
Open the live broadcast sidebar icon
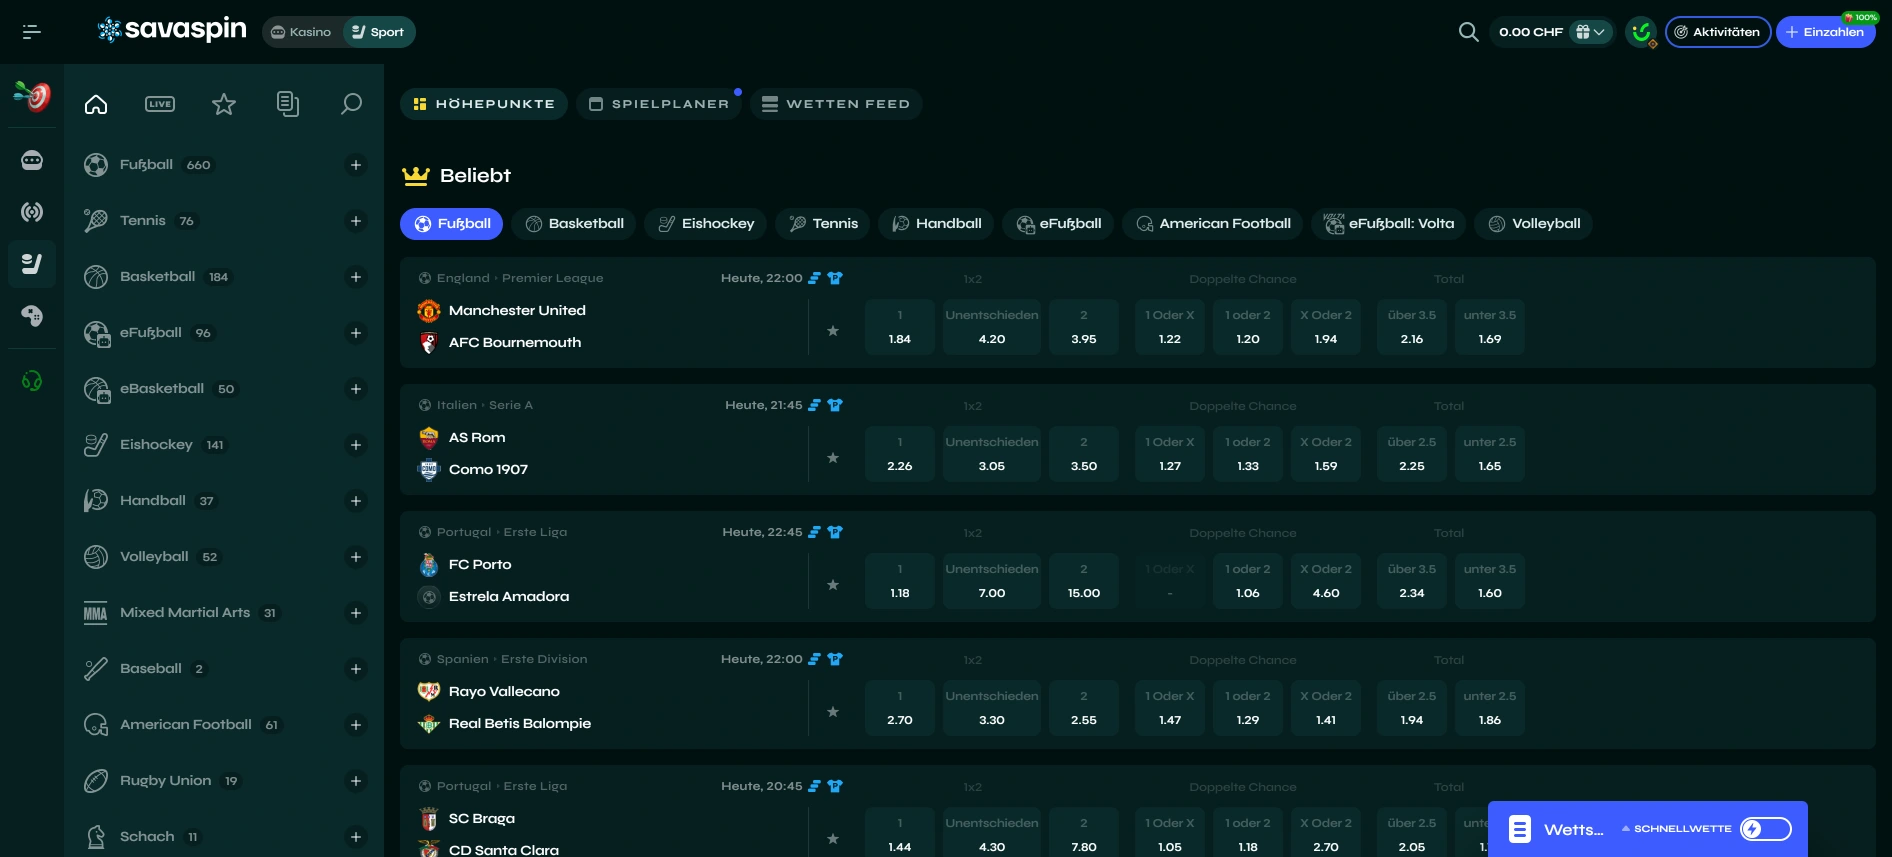coord(32,212)
